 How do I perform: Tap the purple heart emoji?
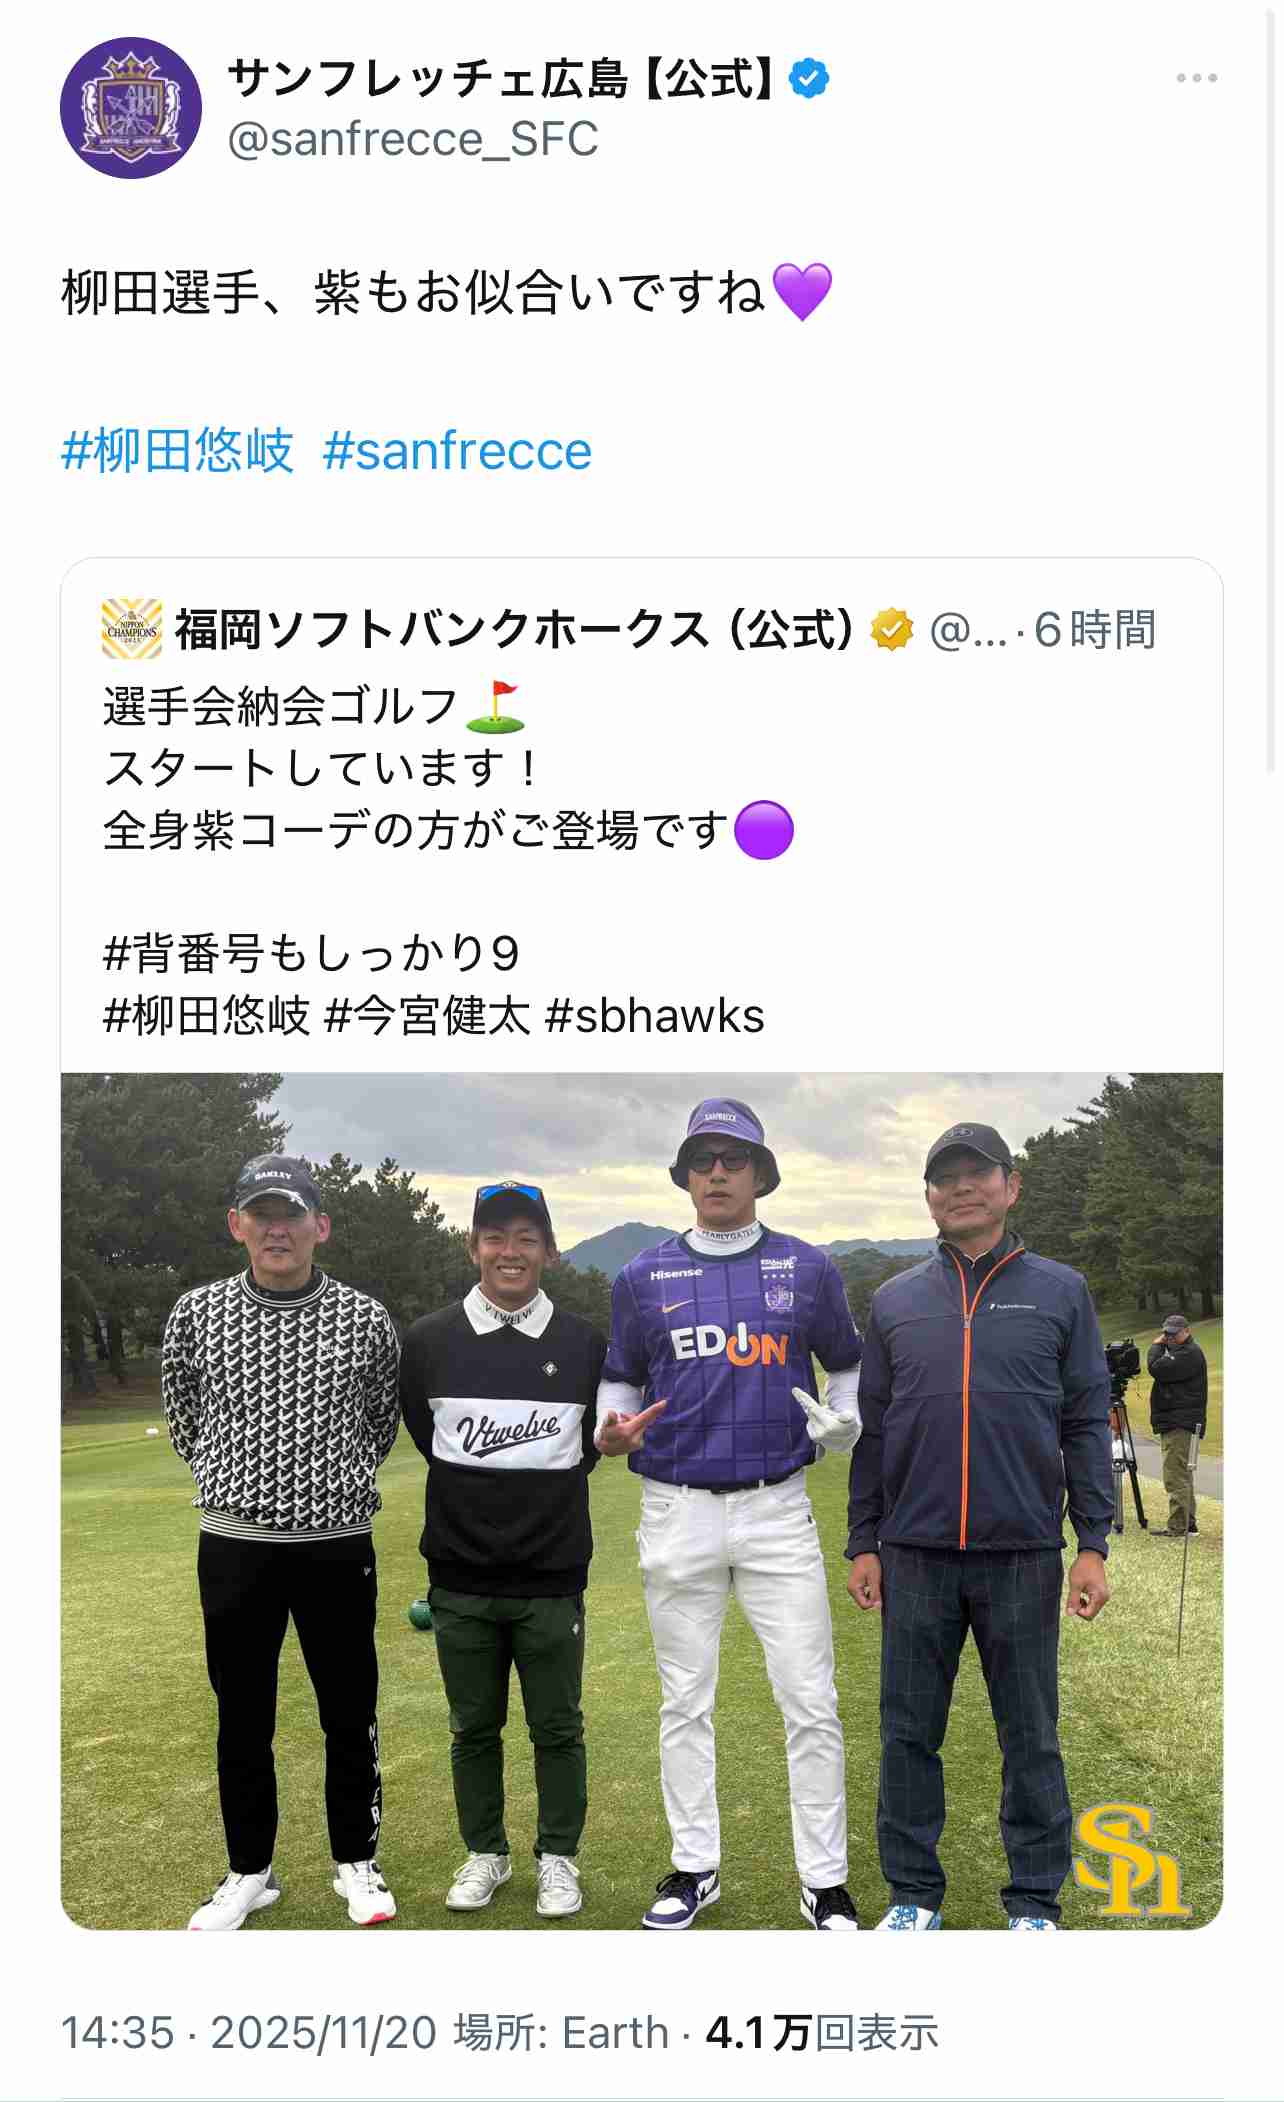click(x=802, y=292)
